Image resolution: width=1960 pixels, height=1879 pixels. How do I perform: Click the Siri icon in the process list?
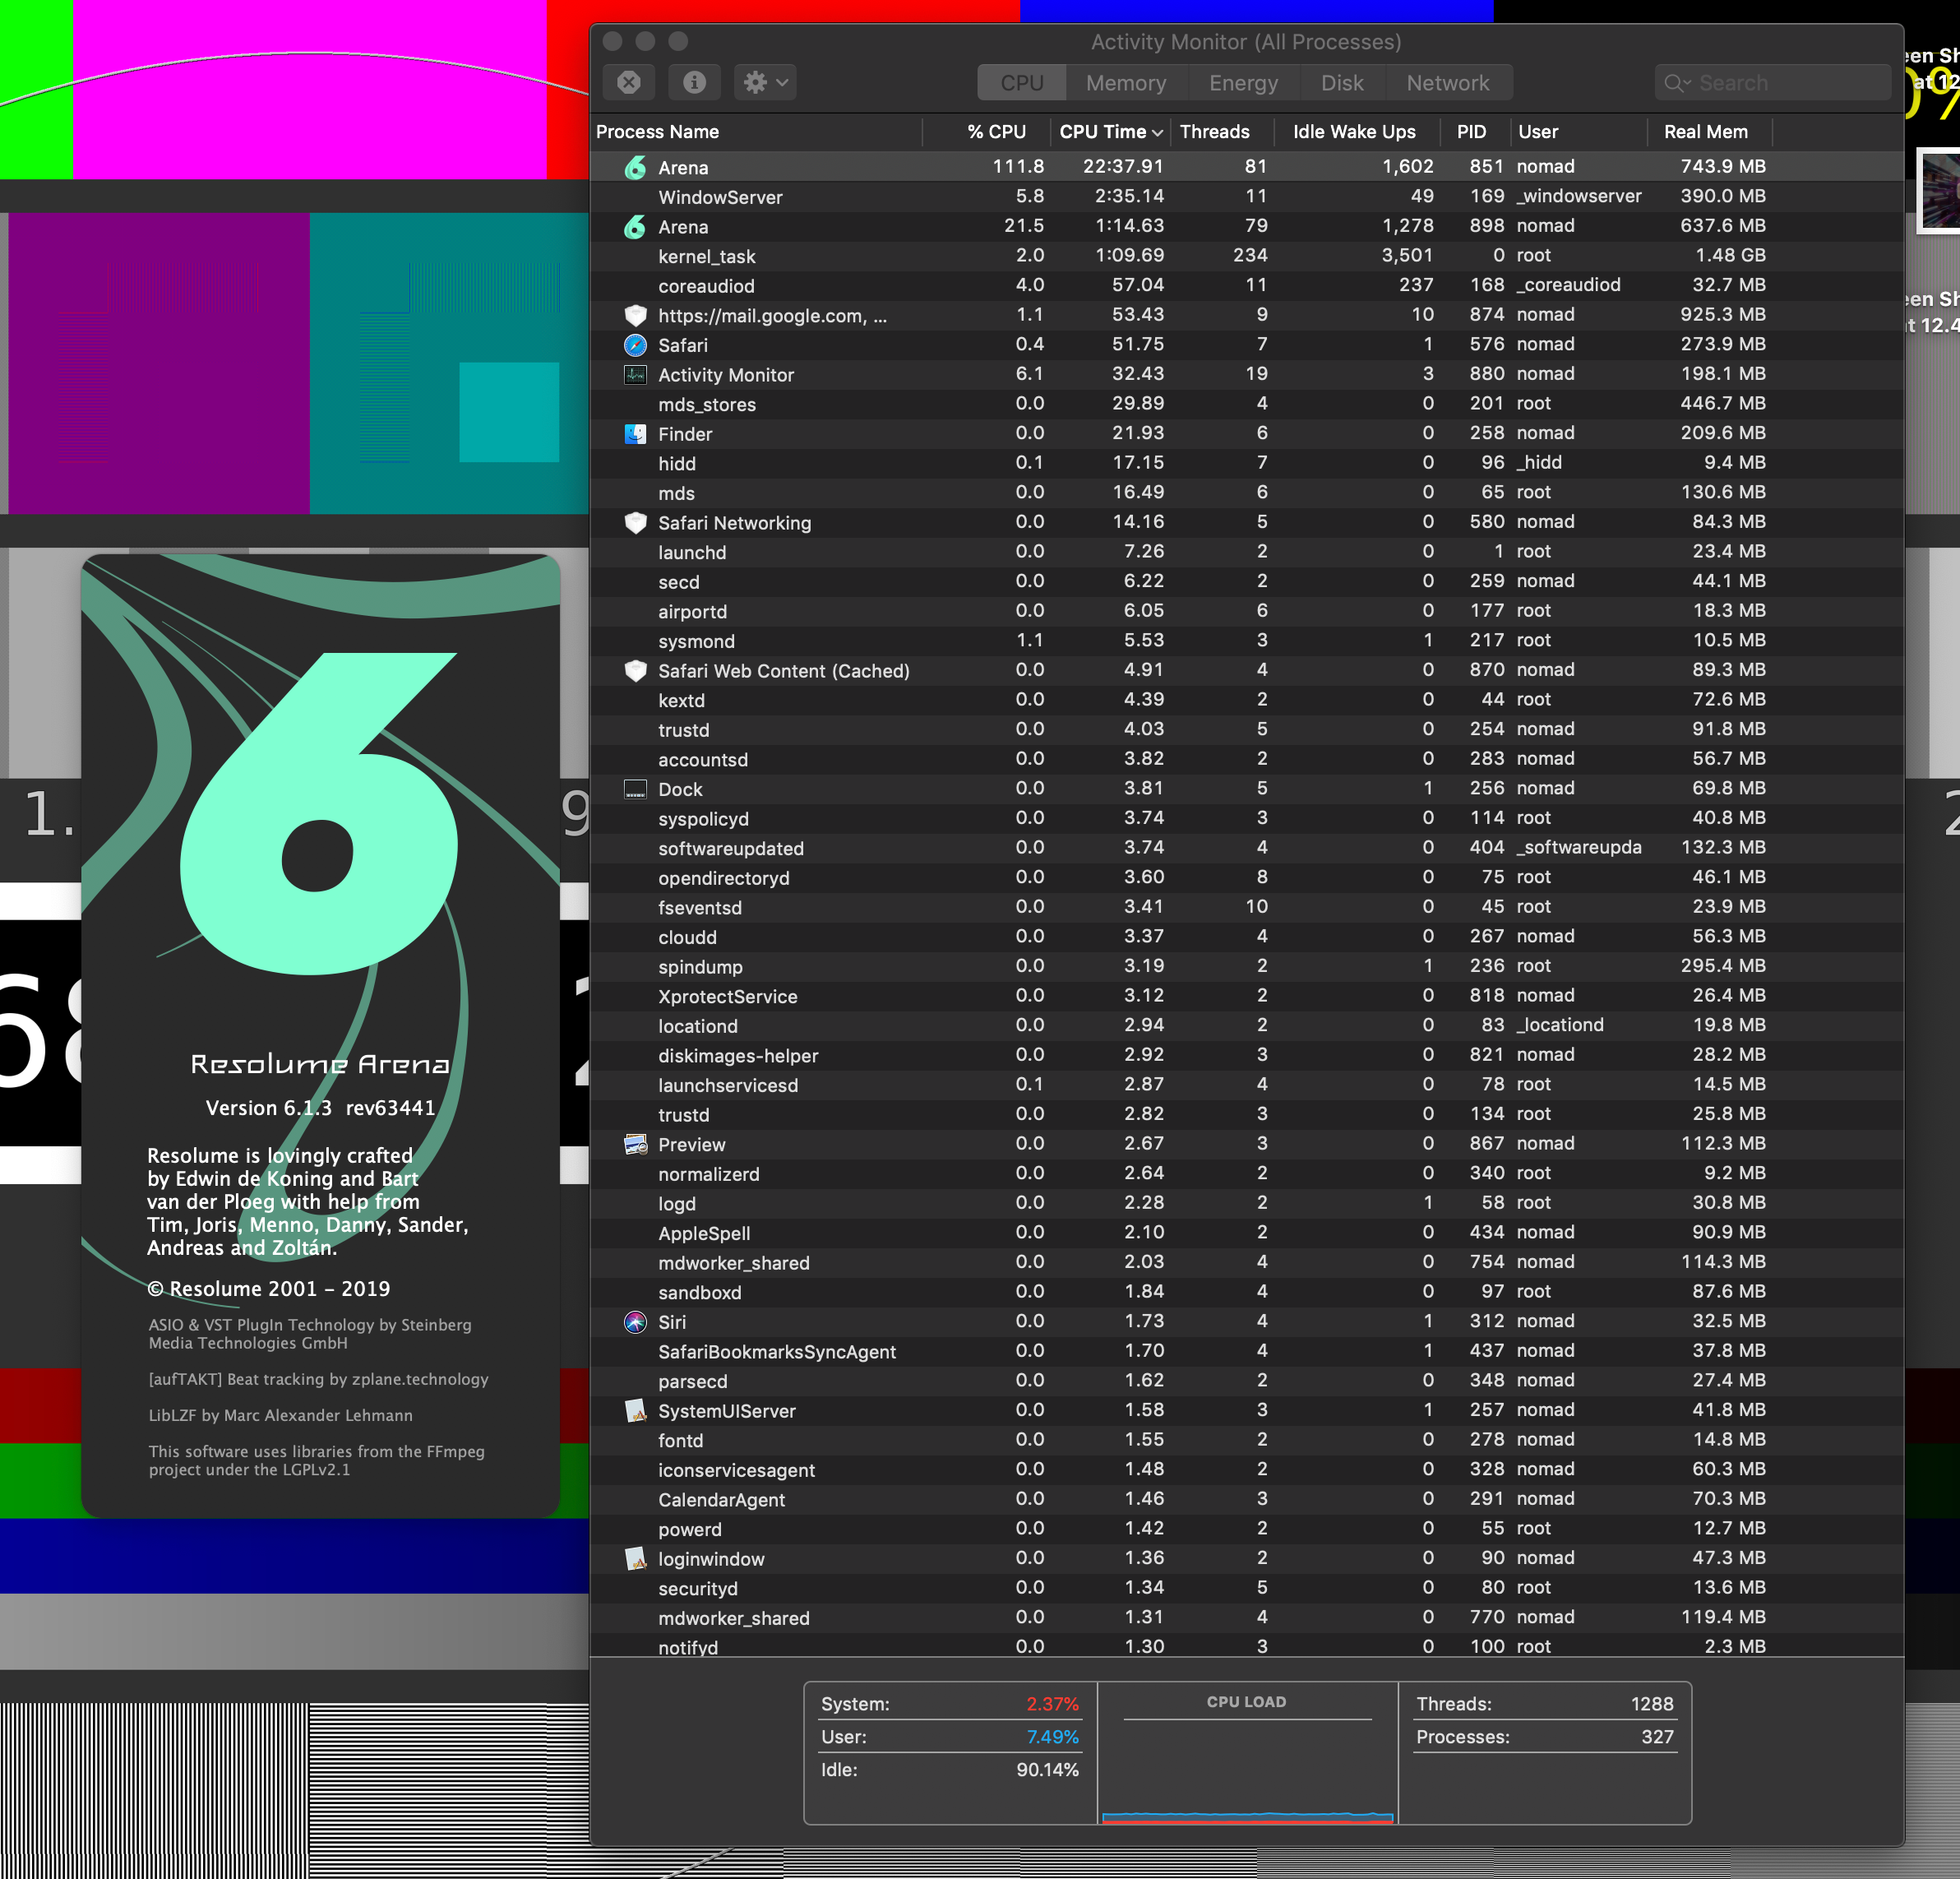tap(635, 1322)
